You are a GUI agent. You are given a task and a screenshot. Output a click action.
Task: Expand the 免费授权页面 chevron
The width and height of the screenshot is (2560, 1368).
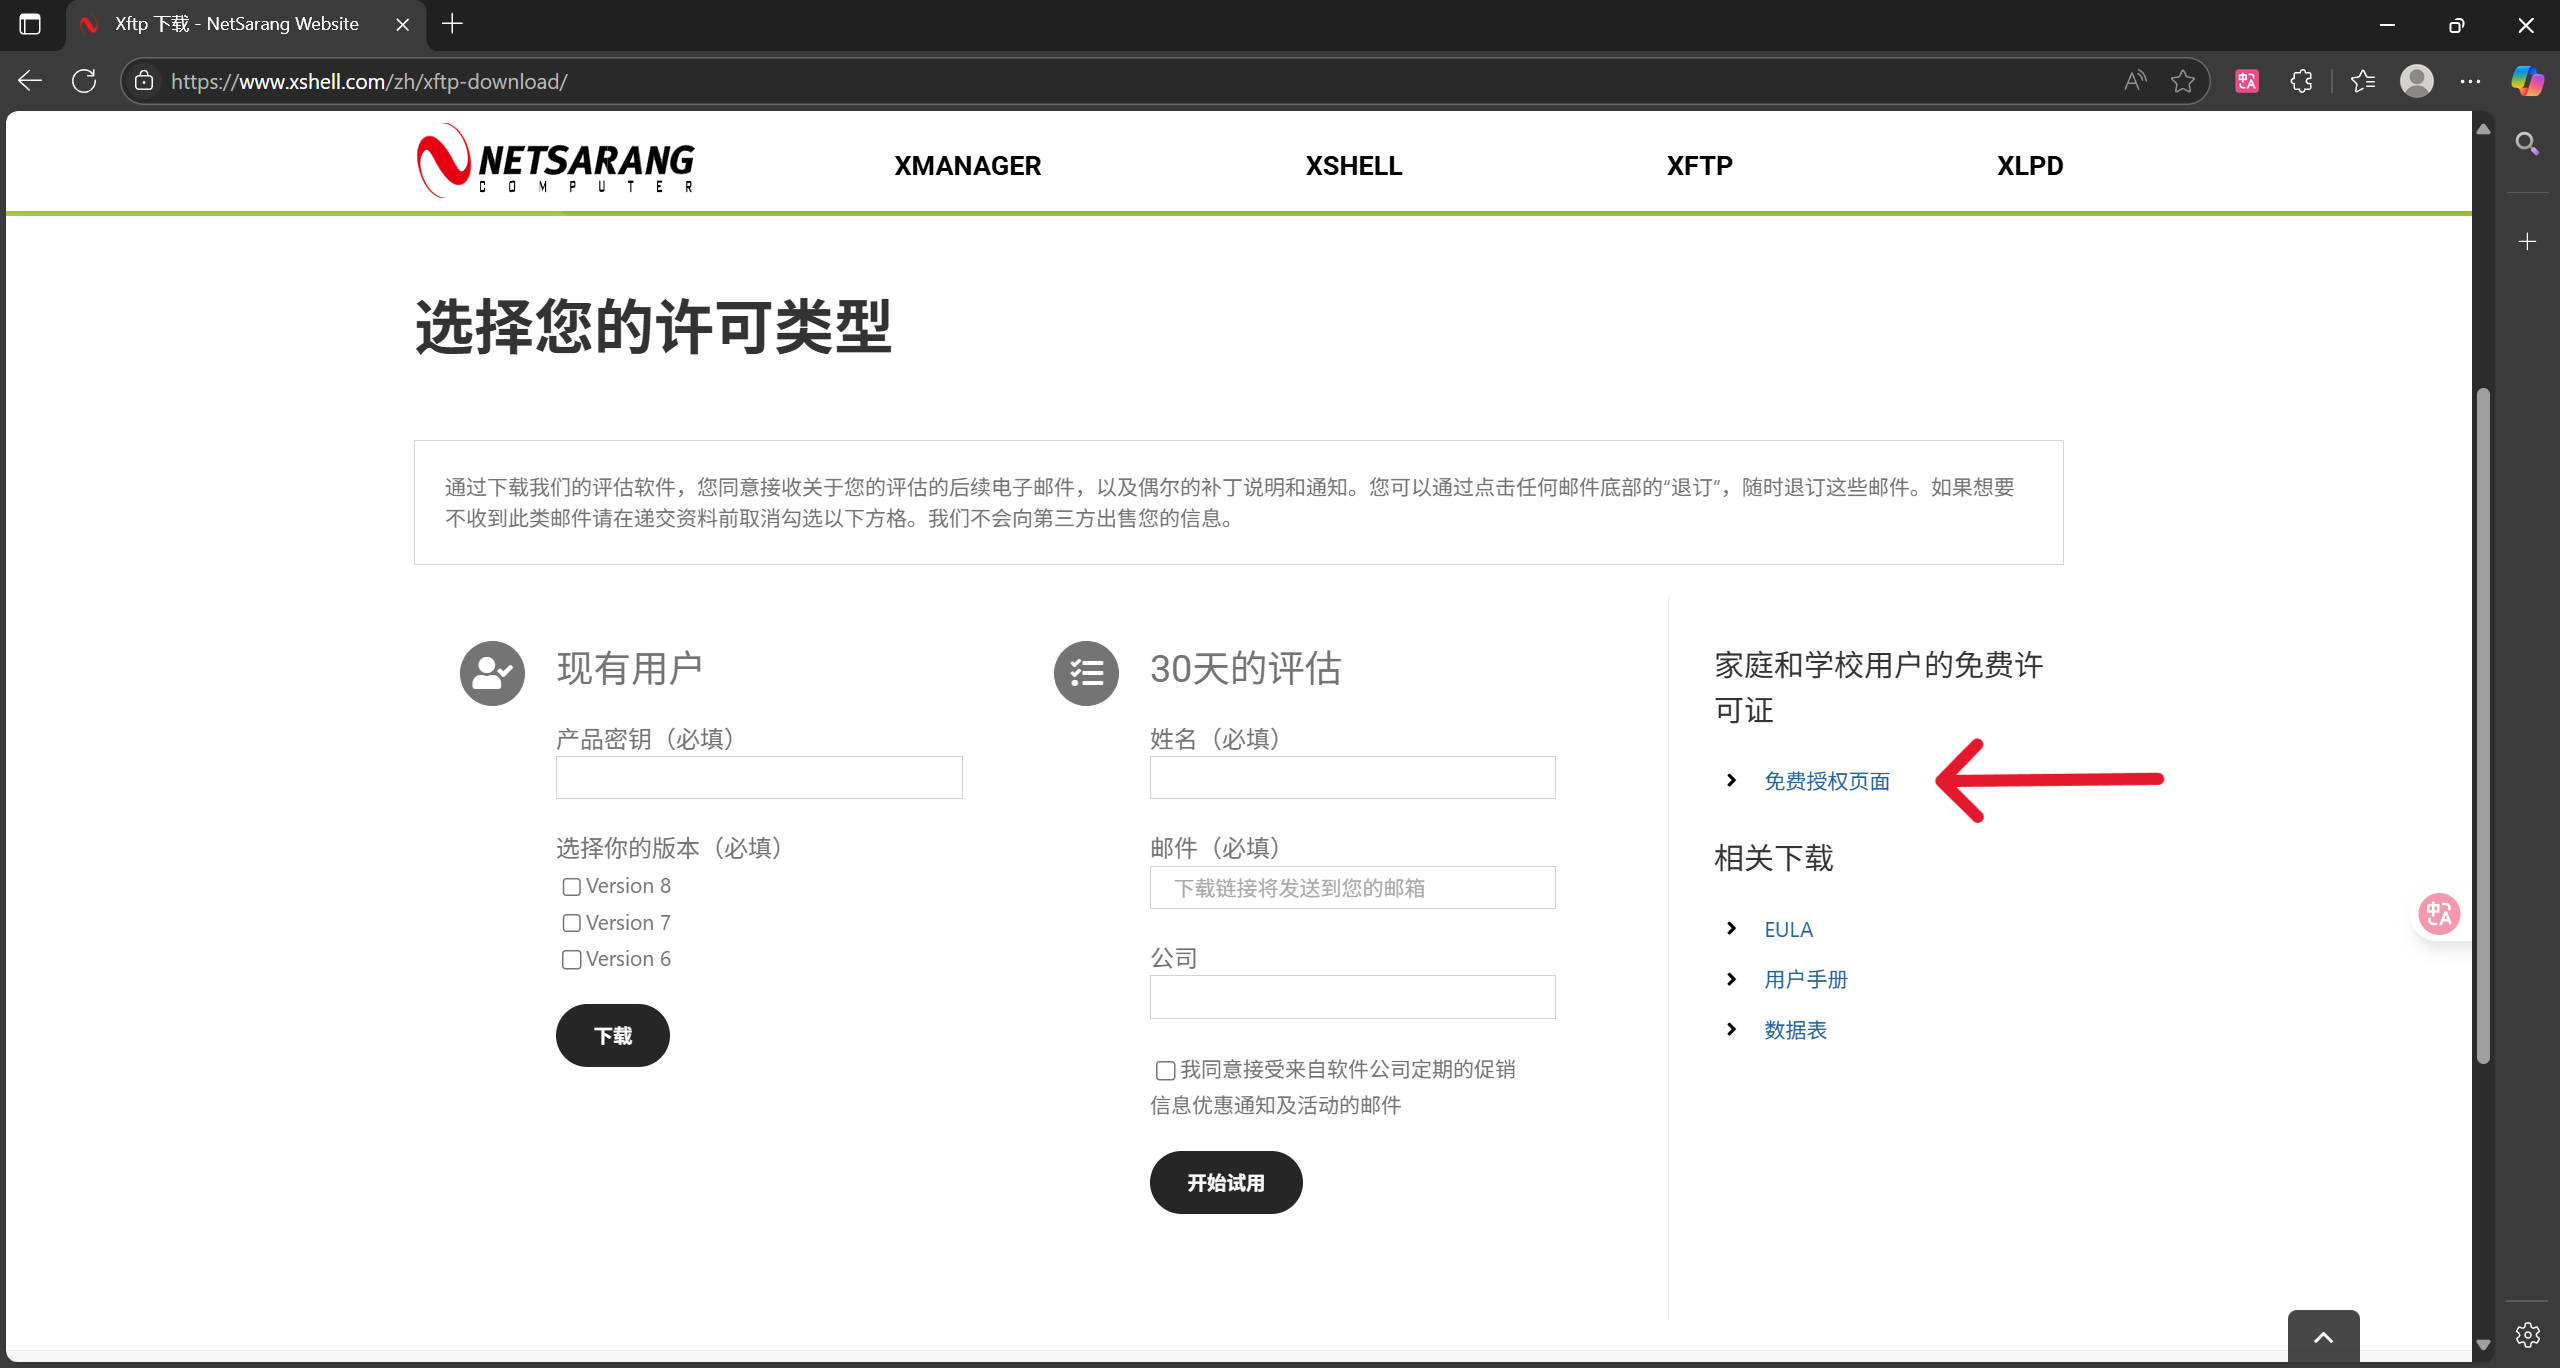coord(1733,780)
